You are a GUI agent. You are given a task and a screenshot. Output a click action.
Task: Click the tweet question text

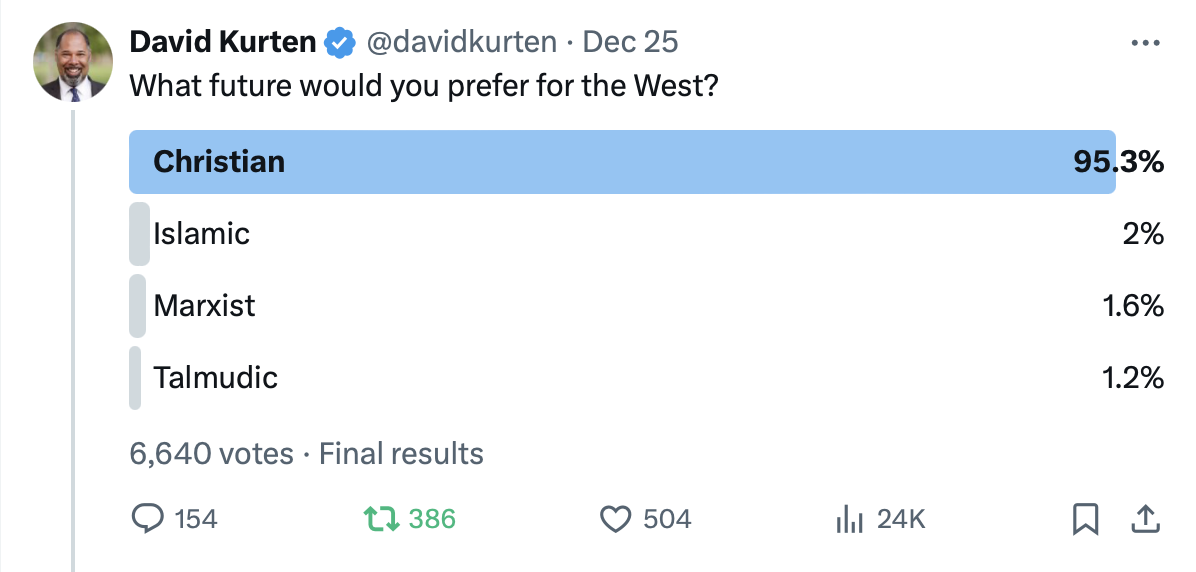(424, 86)
